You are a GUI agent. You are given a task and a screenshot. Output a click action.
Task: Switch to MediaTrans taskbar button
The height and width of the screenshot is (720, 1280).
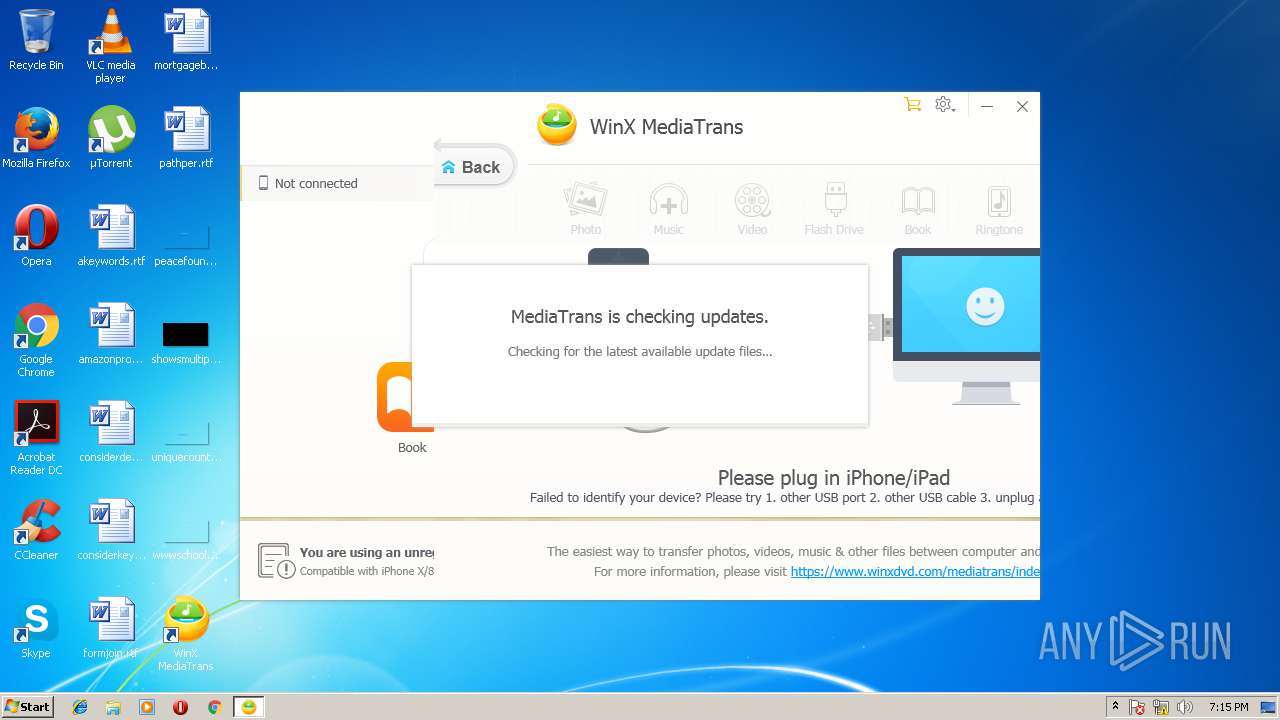[248, 707]
